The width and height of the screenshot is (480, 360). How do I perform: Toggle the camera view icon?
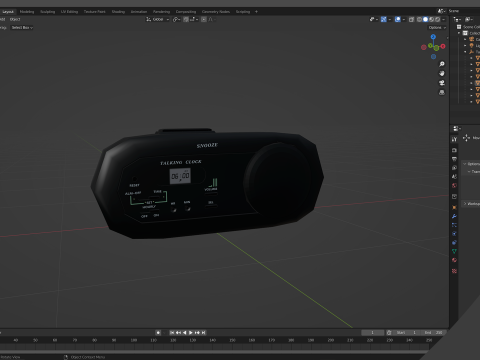(442, 83)
